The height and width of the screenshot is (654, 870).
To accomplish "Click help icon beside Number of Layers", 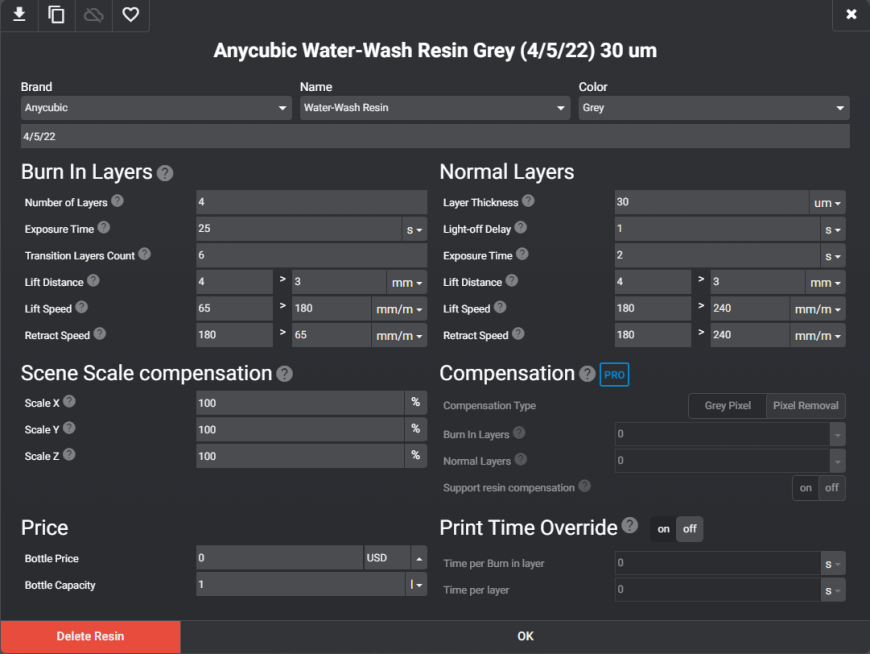I will click(x=117, y=201).
